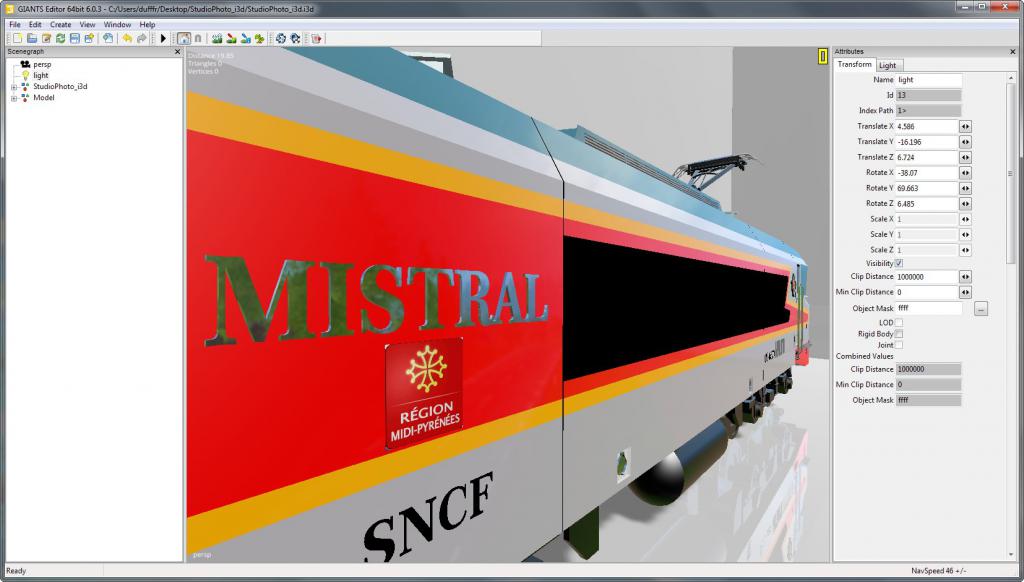
Task: Click the Ready status bar text
Action: click(x=16, y=571)
